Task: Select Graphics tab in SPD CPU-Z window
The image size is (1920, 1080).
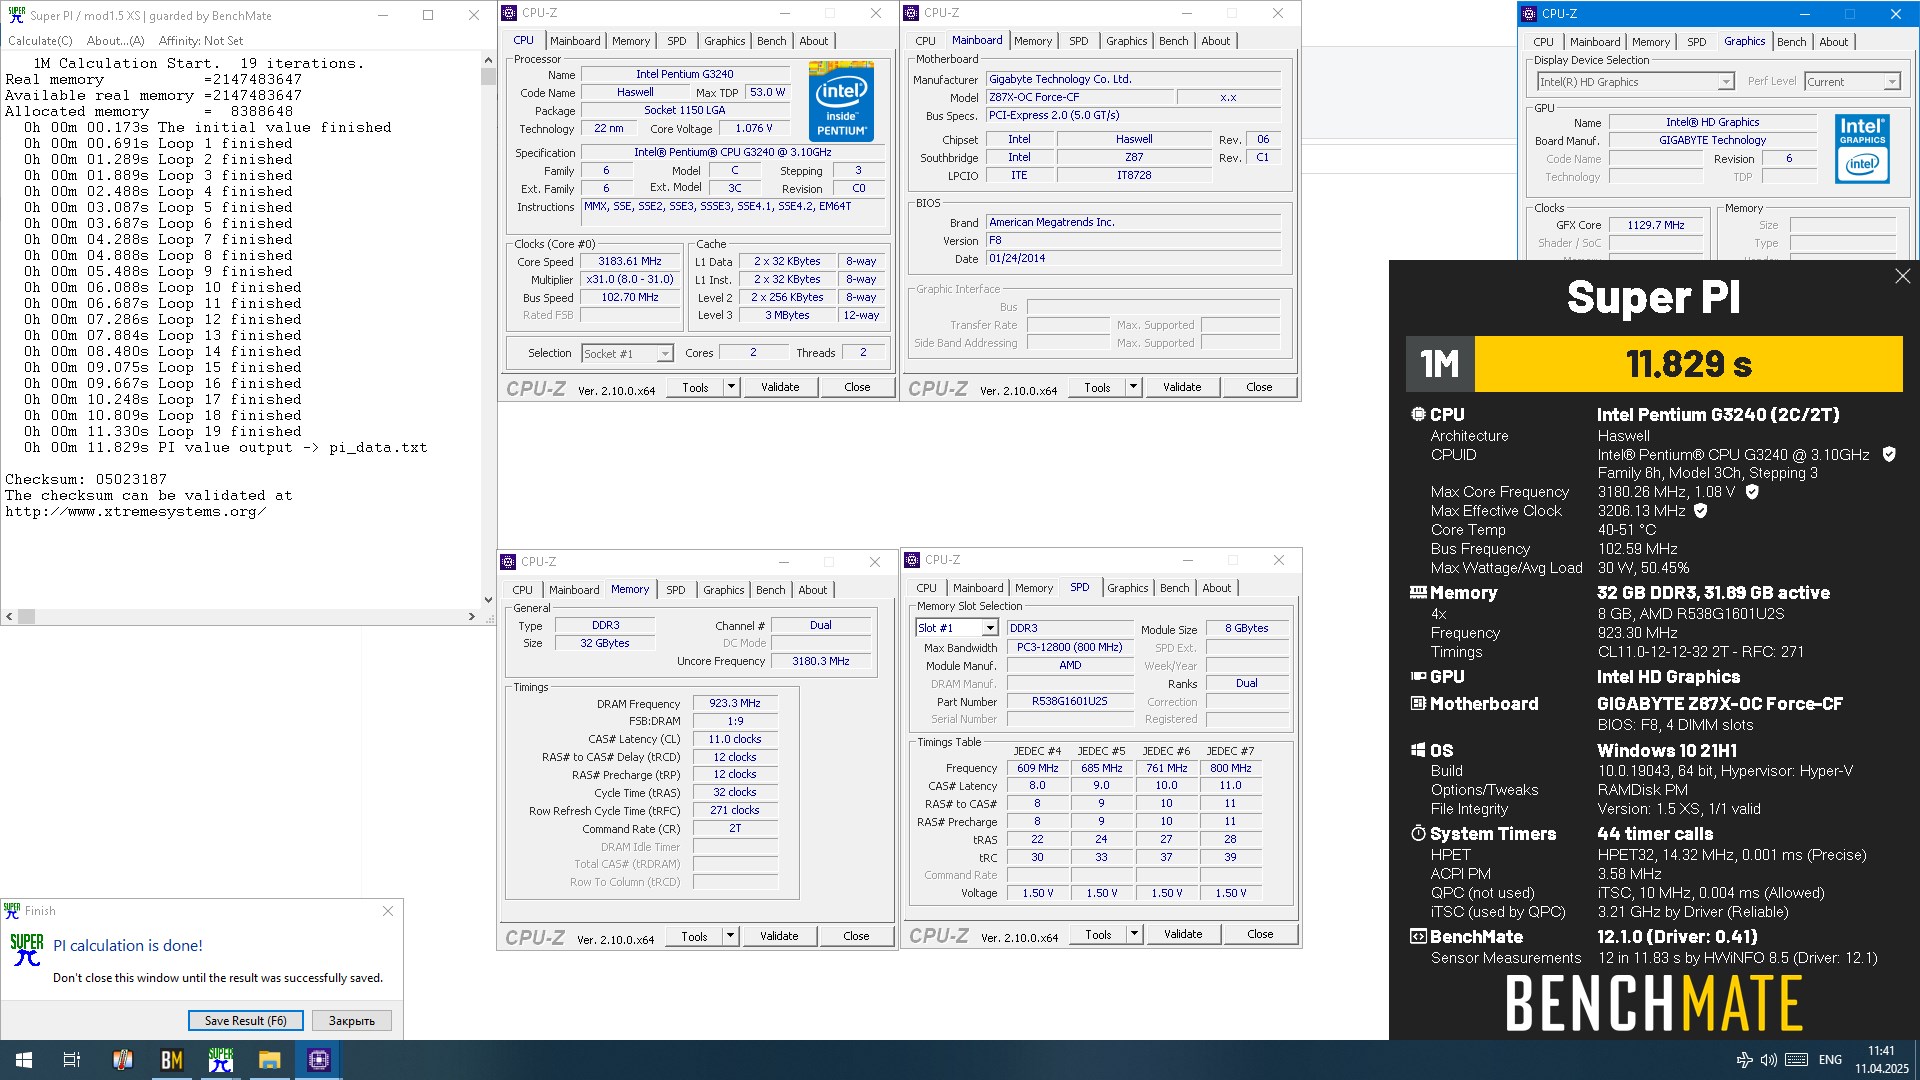Action: [x=1127, y=588]
